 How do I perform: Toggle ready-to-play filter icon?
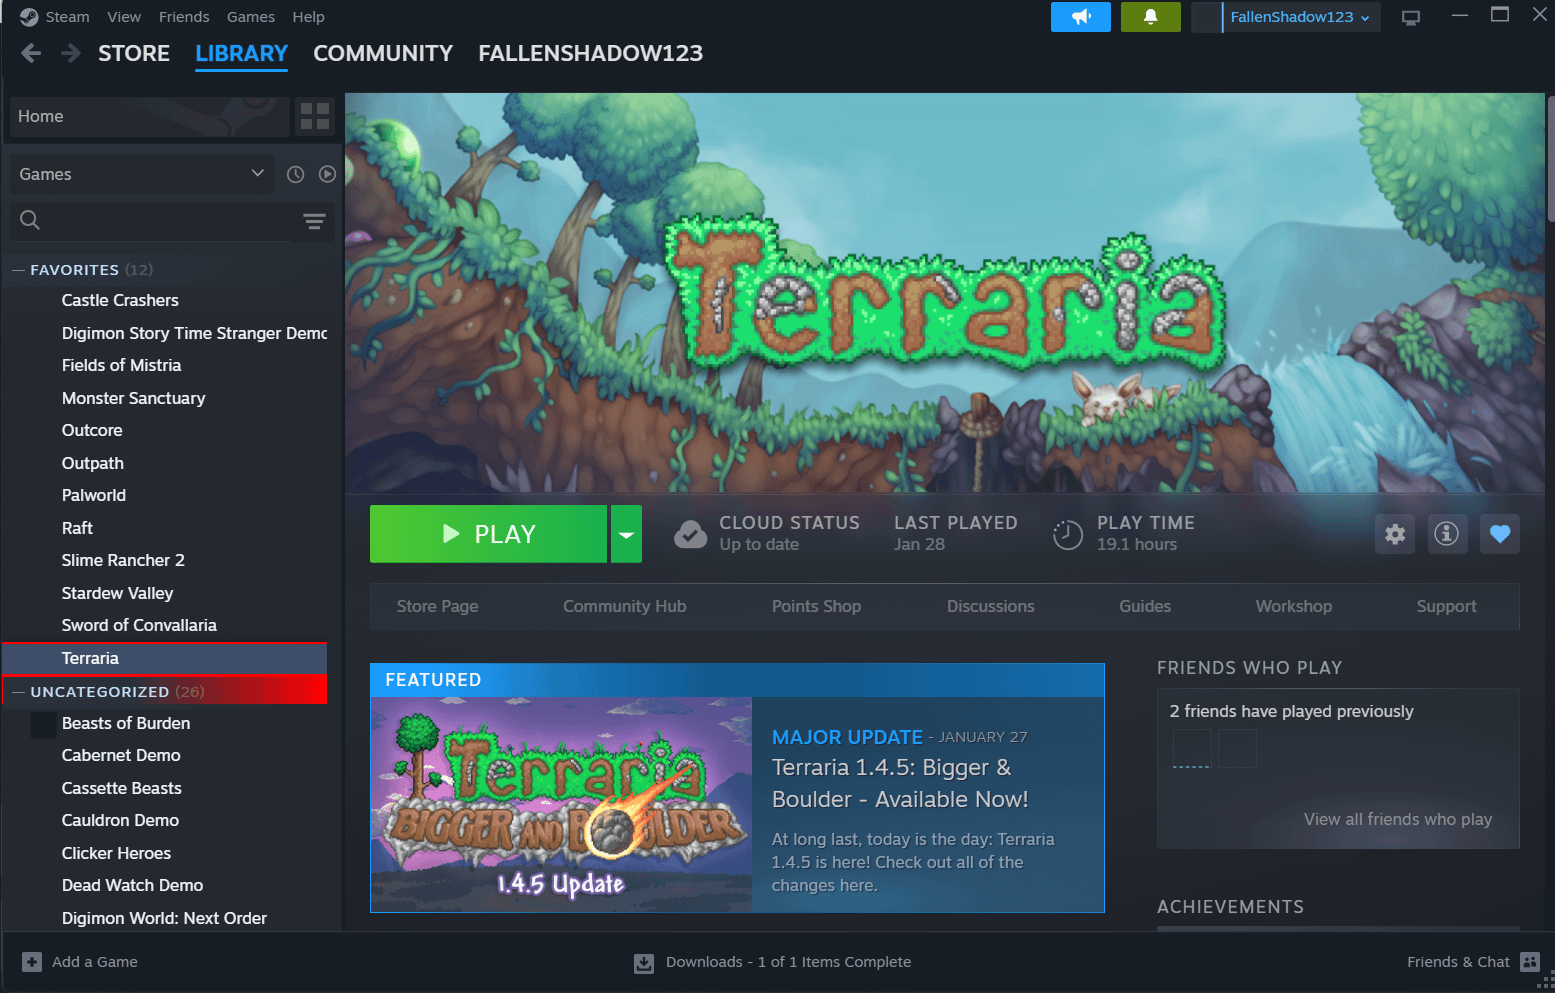[327, 174]
